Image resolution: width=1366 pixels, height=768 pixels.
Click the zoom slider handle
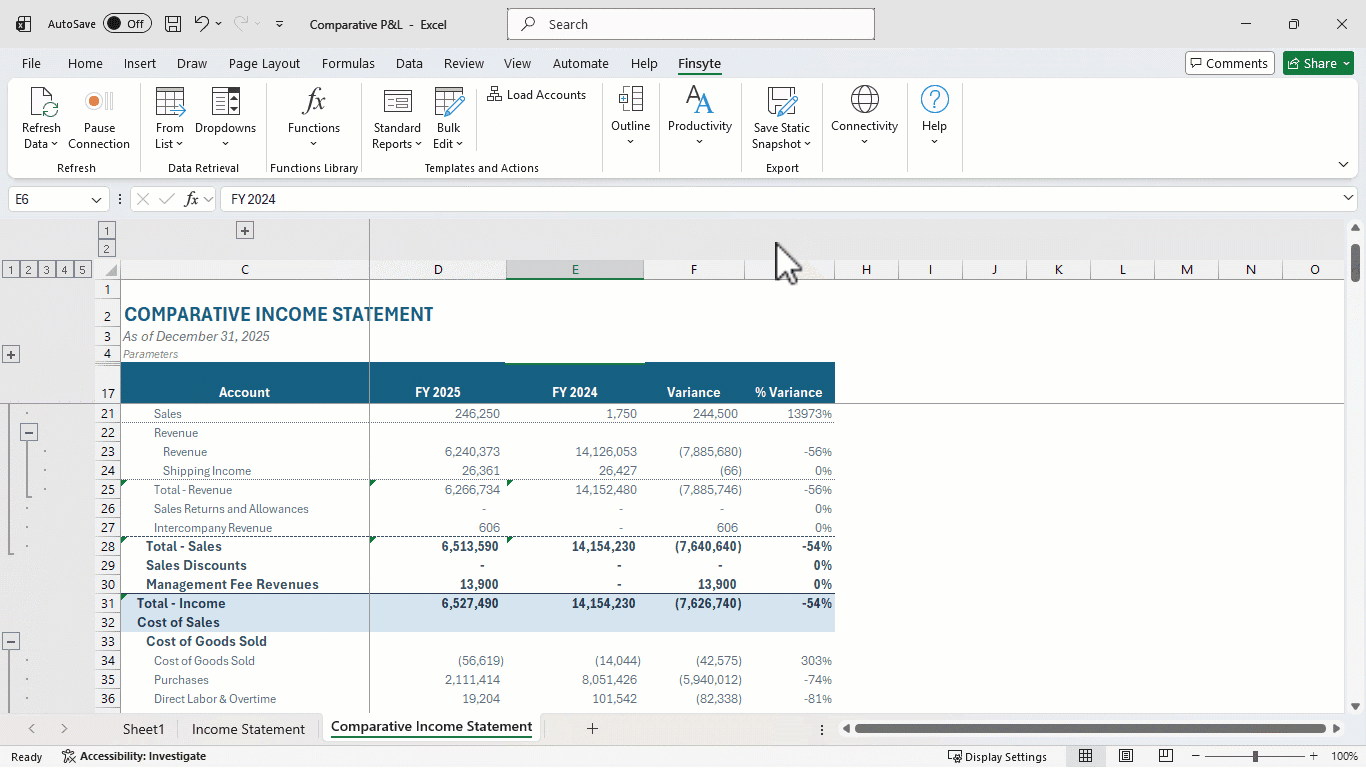[1255, 756]
